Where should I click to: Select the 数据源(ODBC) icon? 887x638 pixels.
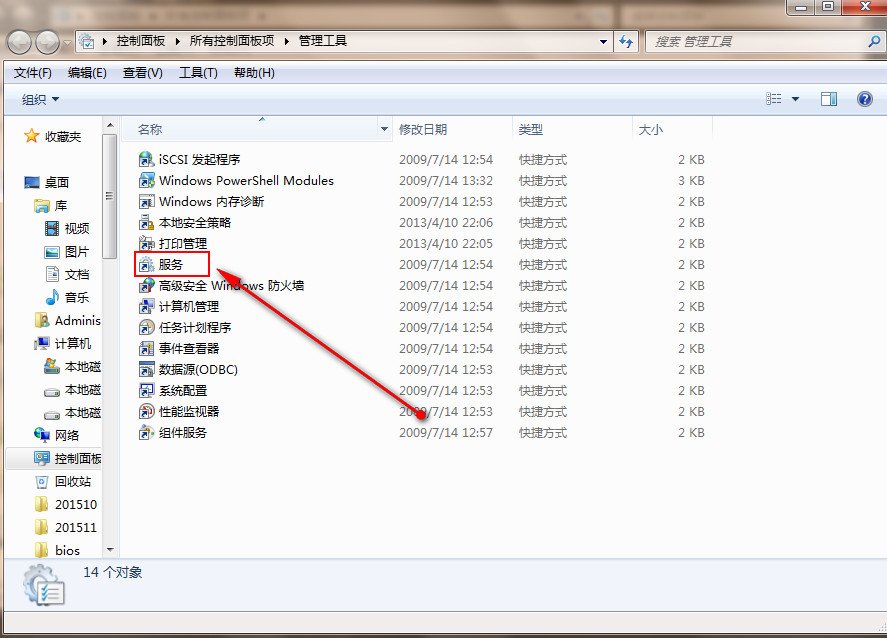click(147, 369)
